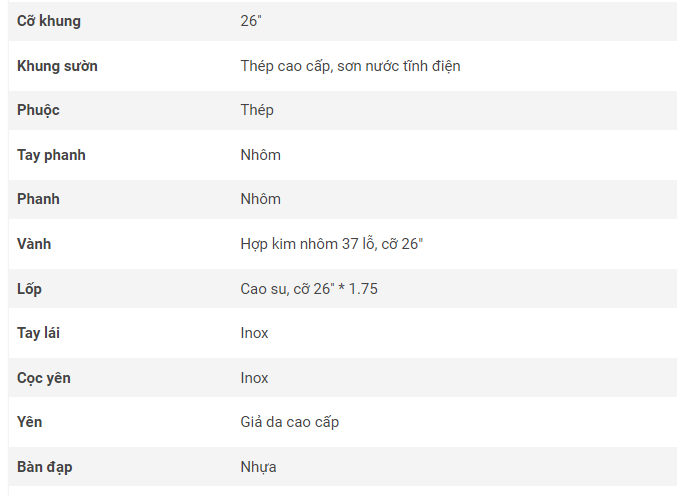Image resolution: width=677 pixels, height=496 pixels.
Task: Click the "Phanh" row label
Action: click(38, 199)
